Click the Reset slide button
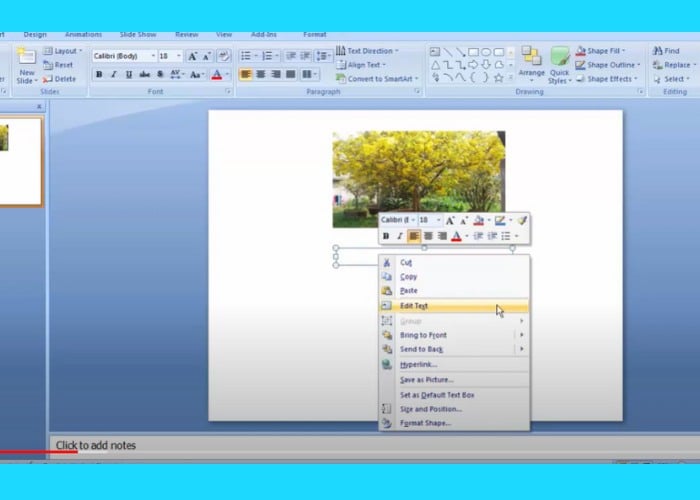The image size is (700, 500). (58, 65)
